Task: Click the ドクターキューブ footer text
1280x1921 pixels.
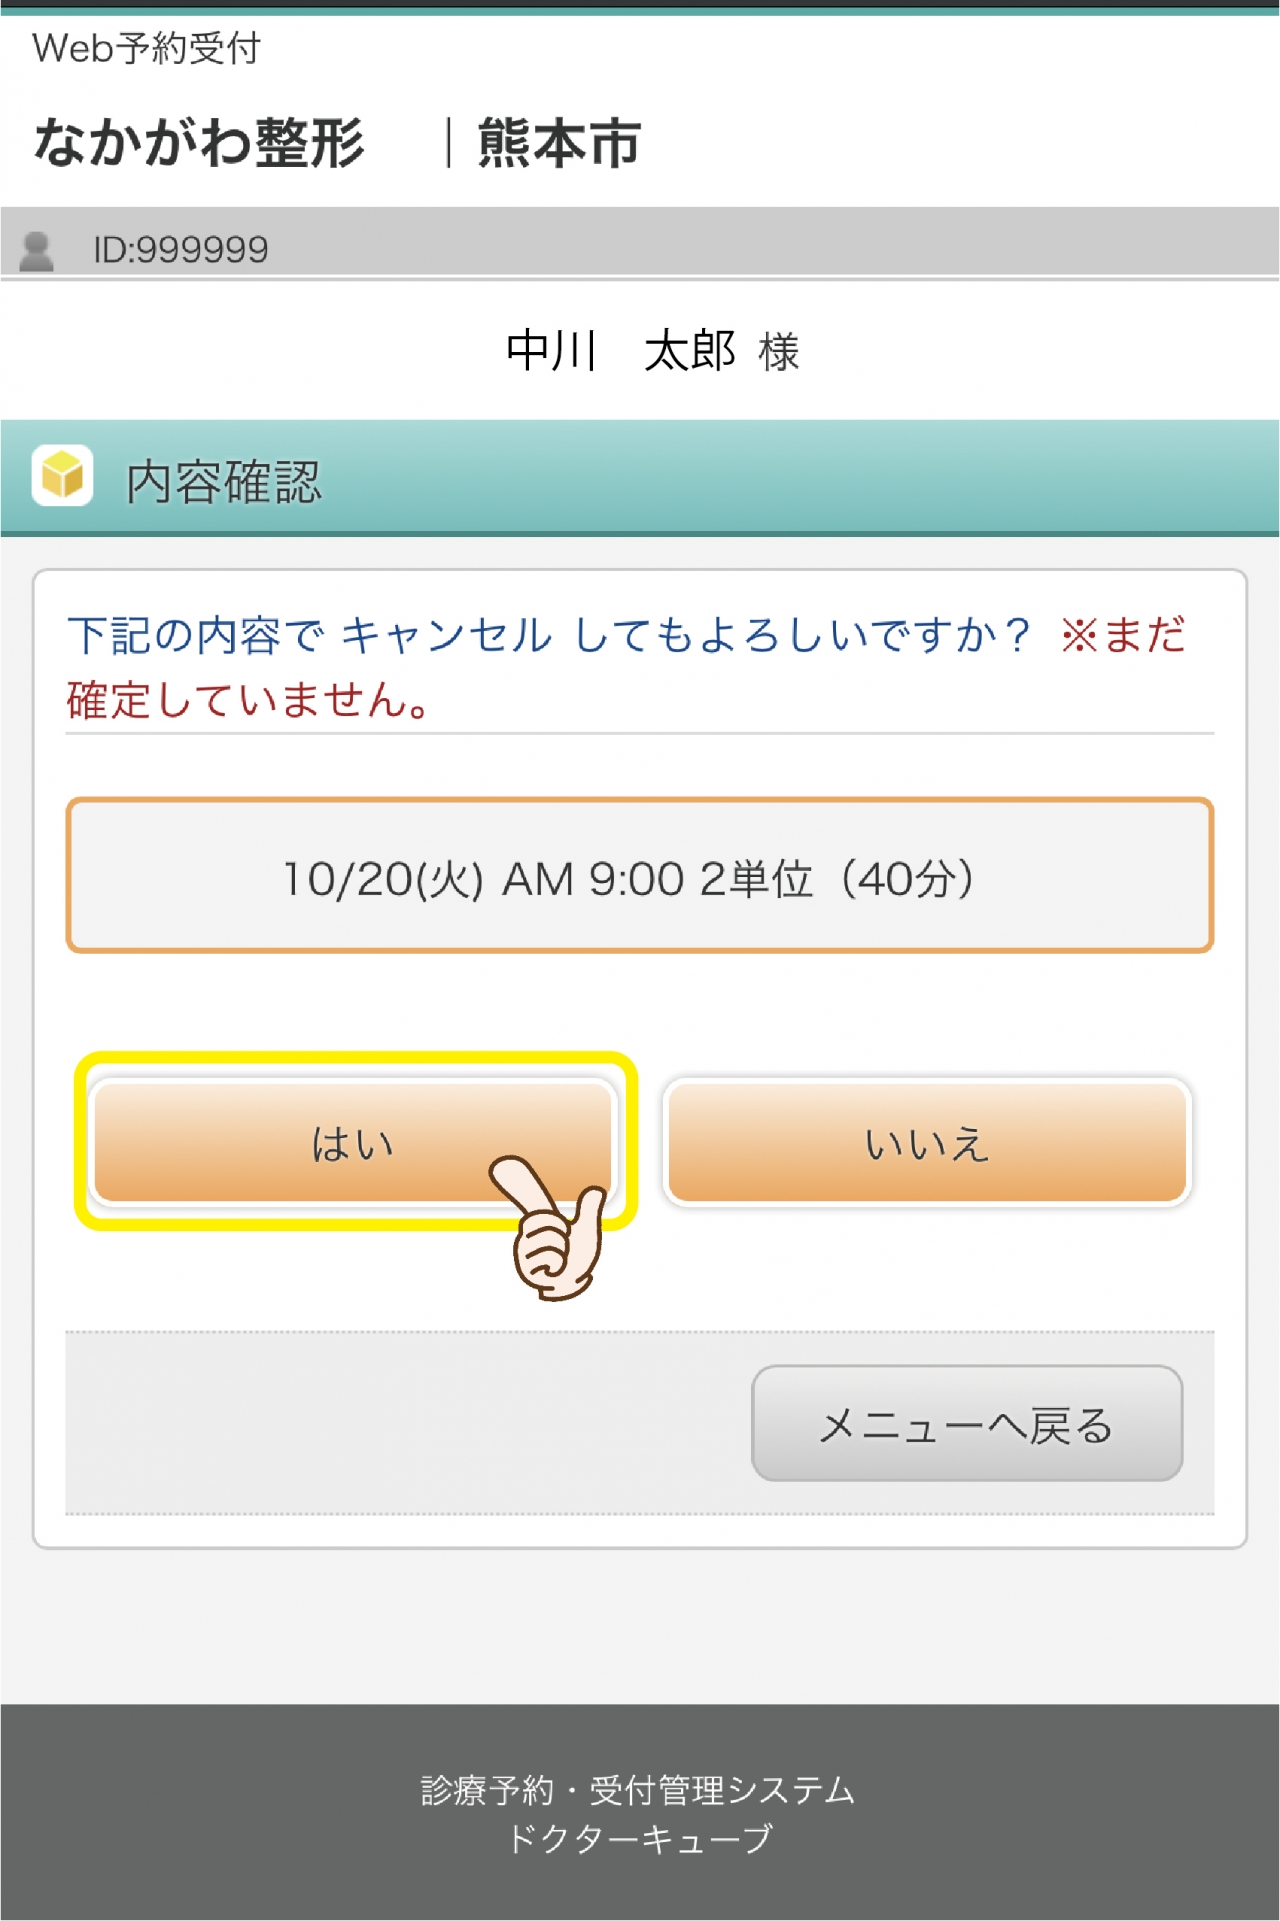Action: (x=640, y=1838)
